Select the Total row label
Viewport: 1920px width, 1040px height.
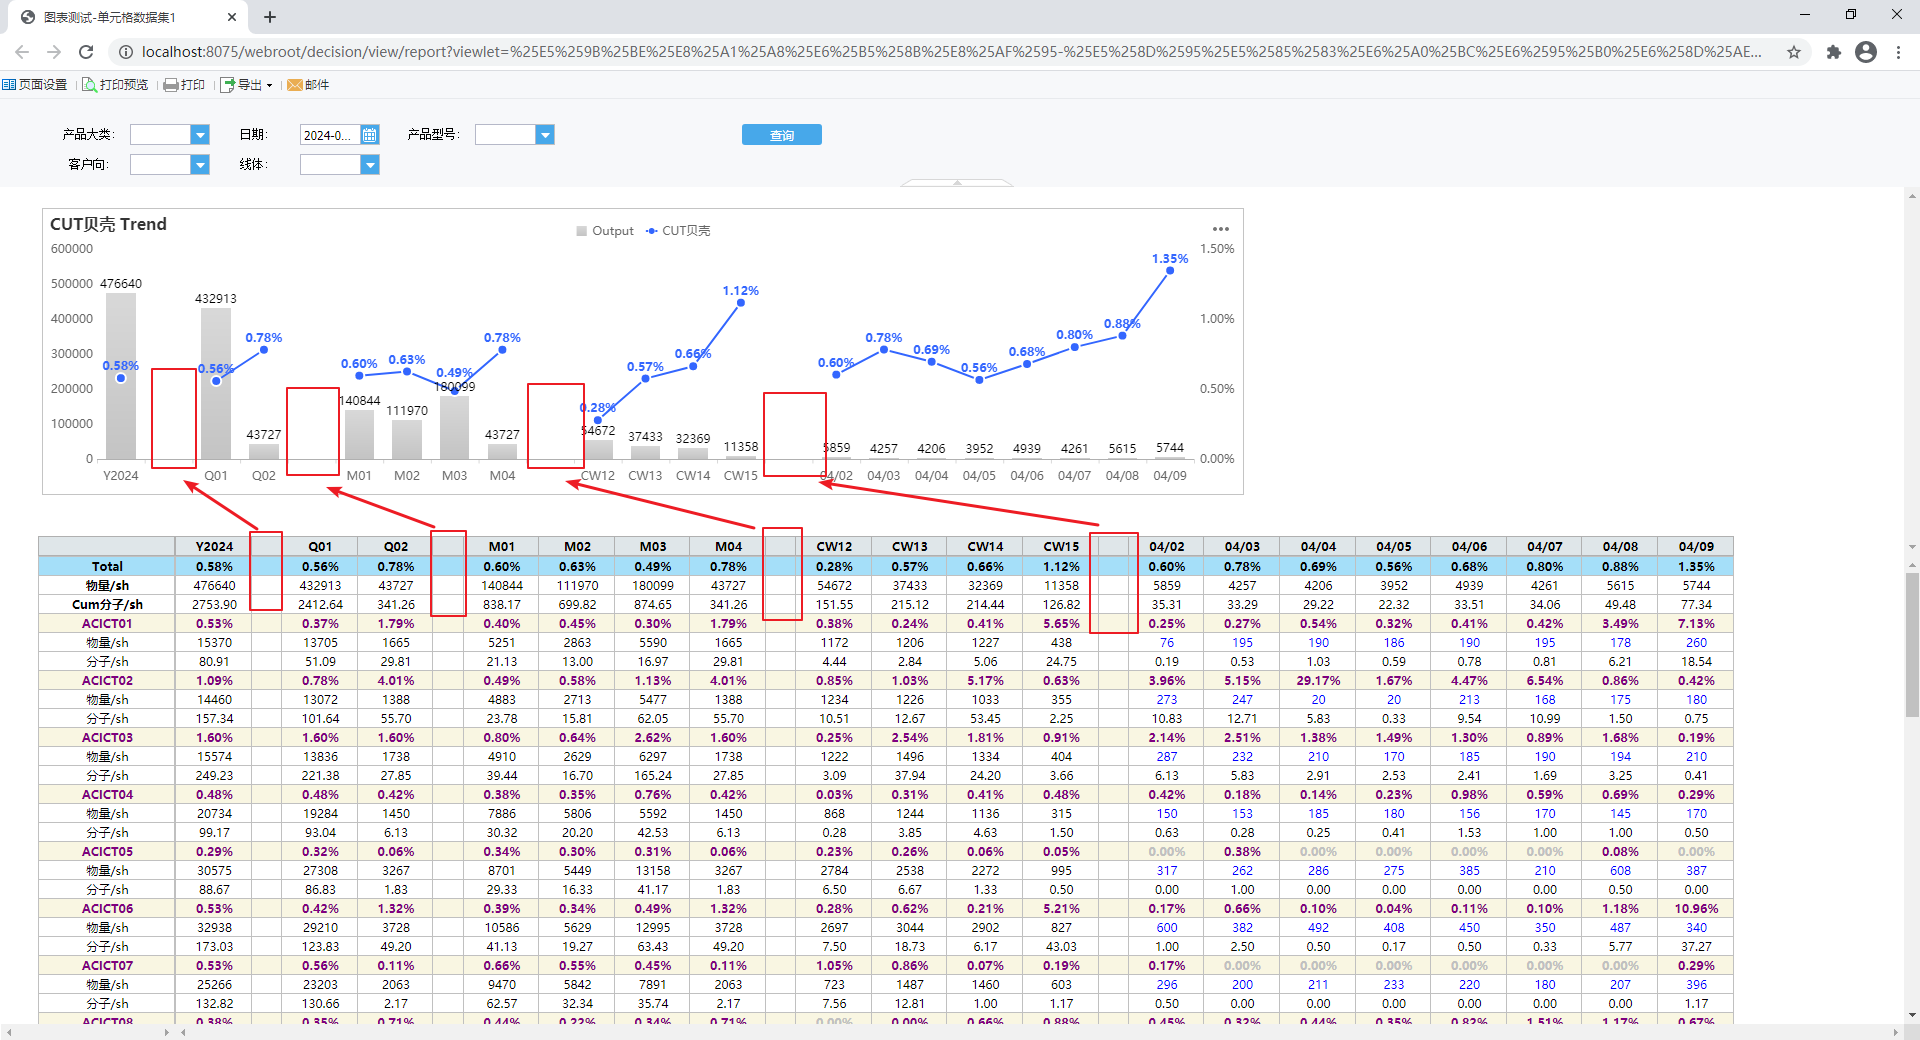(x=107, y=566)
